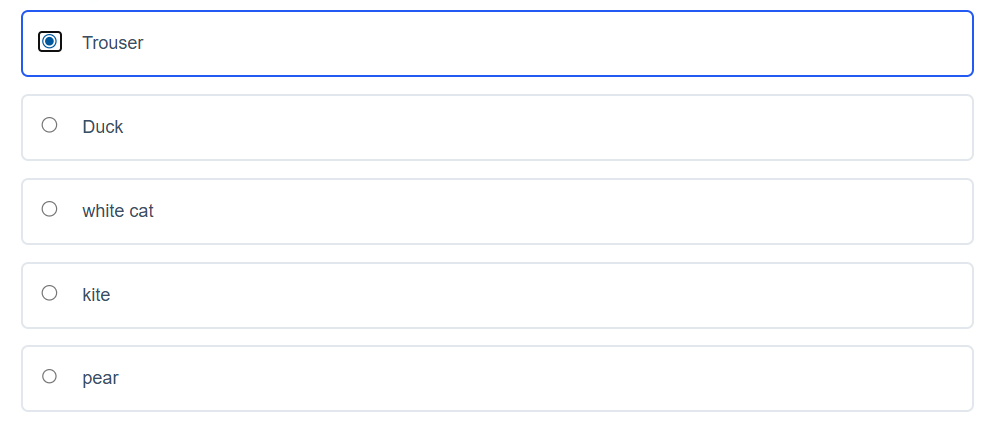Click blank space inside the white cat row

700,211
